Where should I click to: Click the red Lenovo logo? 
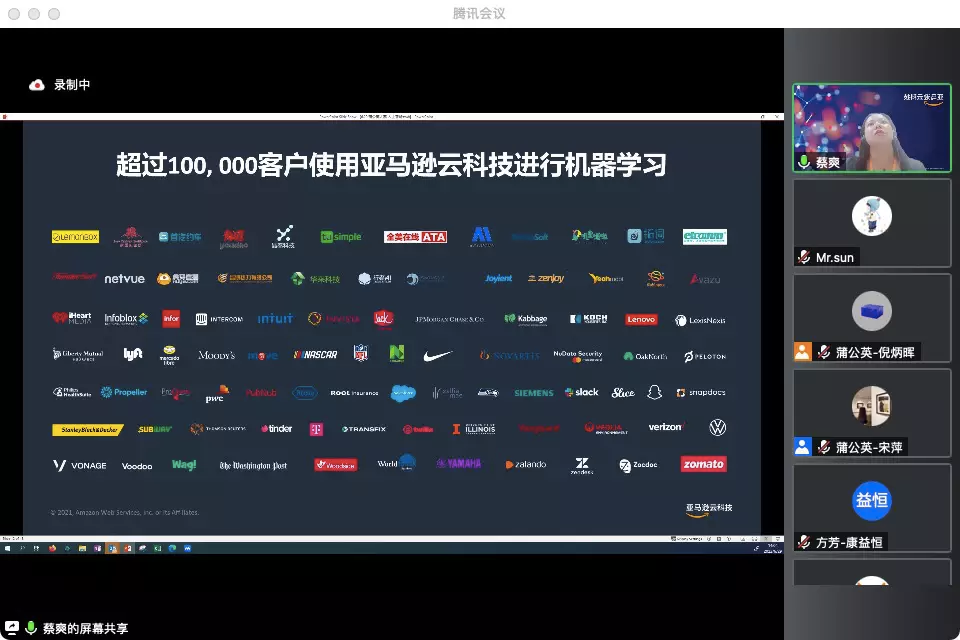click(641, 319)
